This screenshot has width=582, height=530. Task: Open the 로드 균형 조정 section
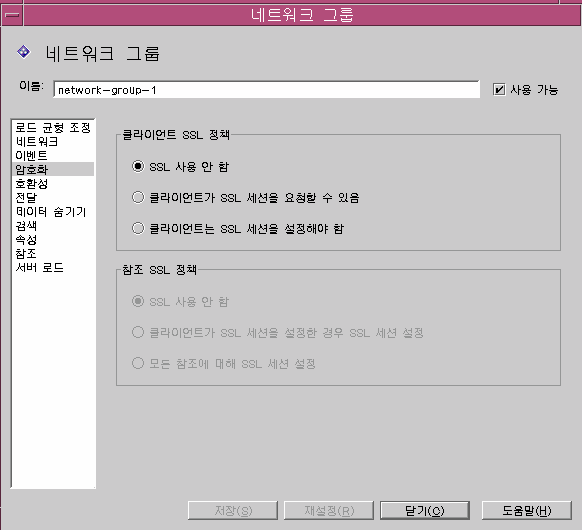(53, 128)
